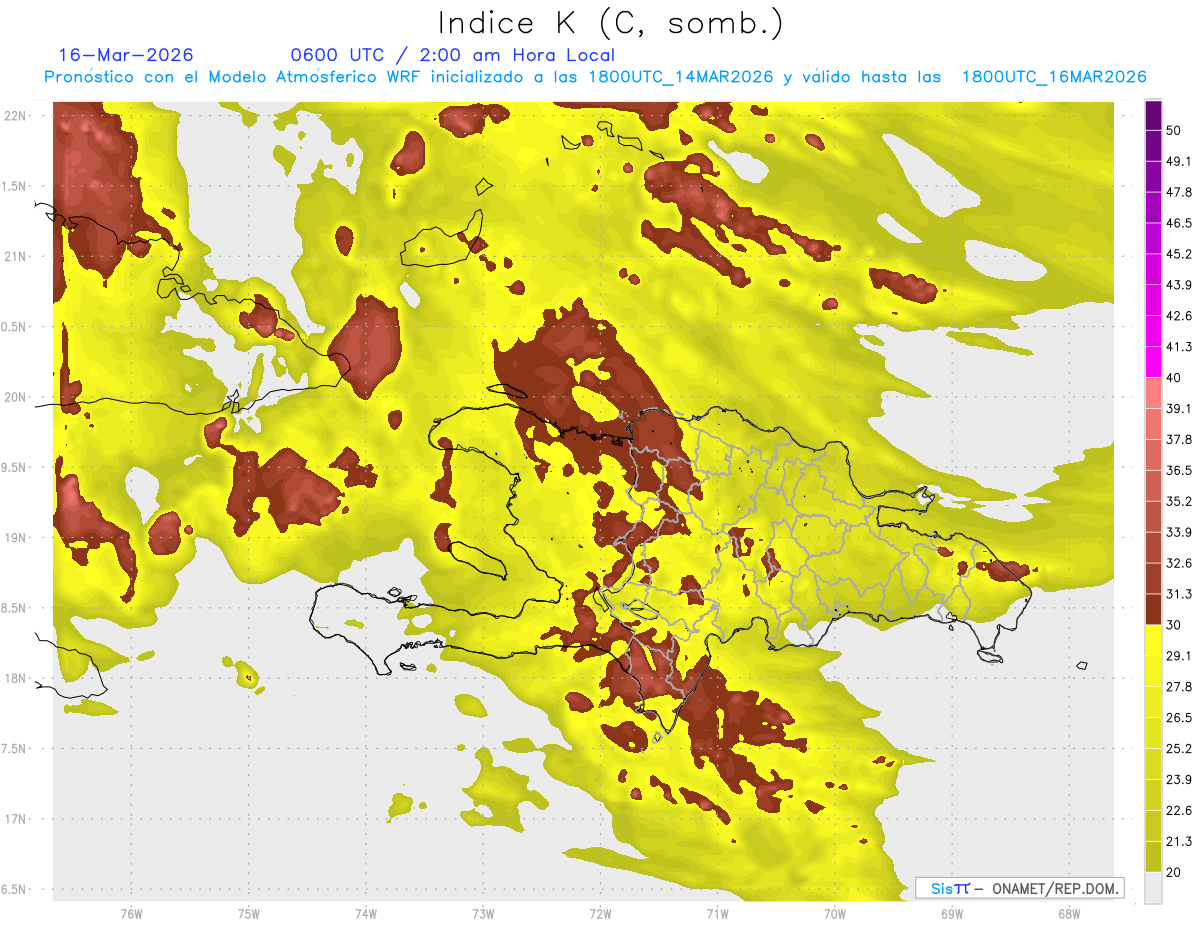The height and width of the screenshot is (927, 1200).
Task: Click the bright yellow swatch between 29.1 and 30
Action: (1153, 641)
